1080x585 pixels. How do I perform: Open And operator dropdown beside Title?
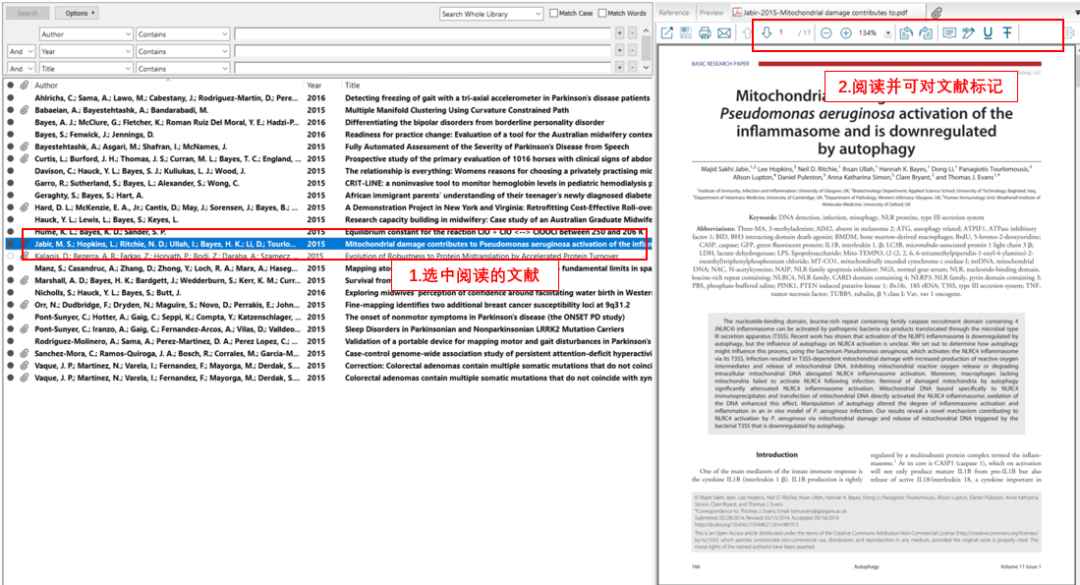coord(21,68)
